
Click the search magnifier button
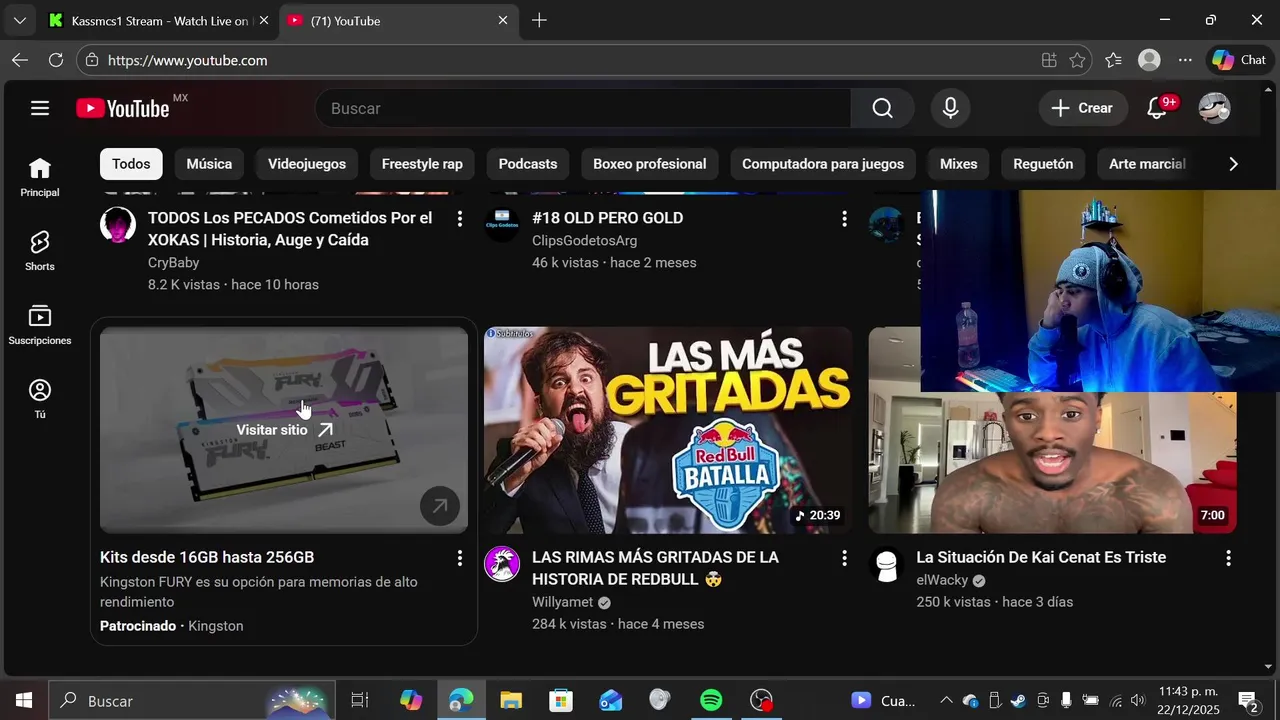coord(882,108)
